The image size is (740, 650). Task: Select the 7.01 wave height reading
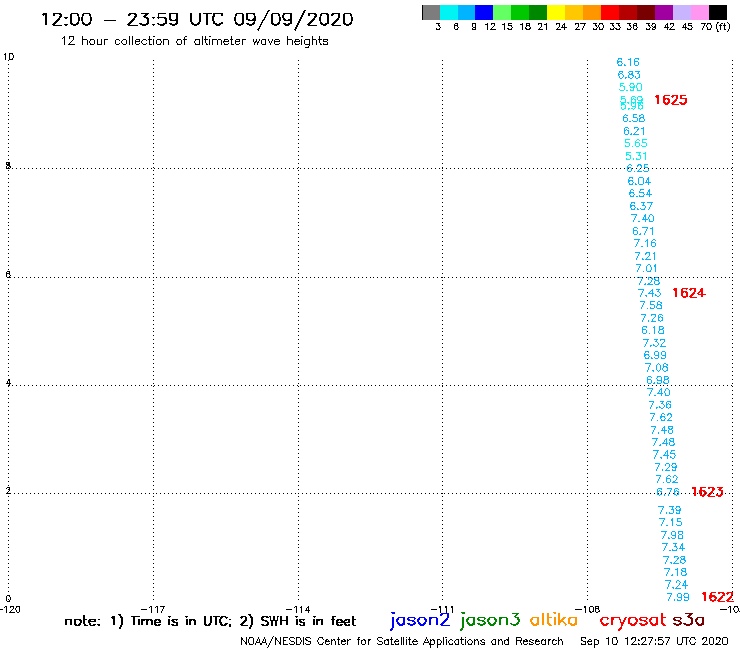646,269
